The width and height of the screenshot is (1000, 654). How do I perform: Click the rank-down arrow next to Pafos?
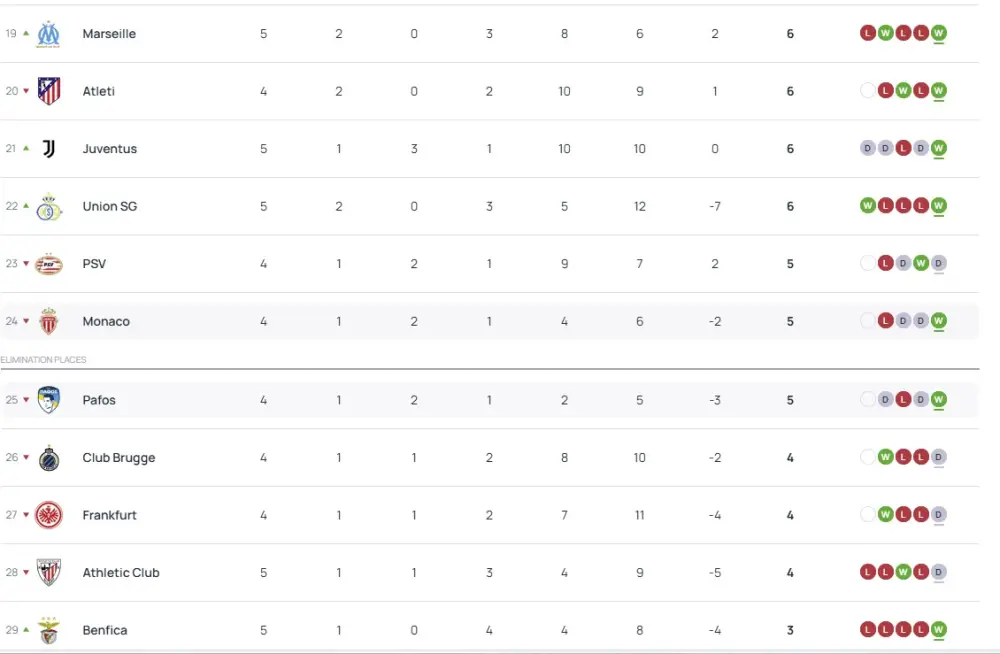25,398
